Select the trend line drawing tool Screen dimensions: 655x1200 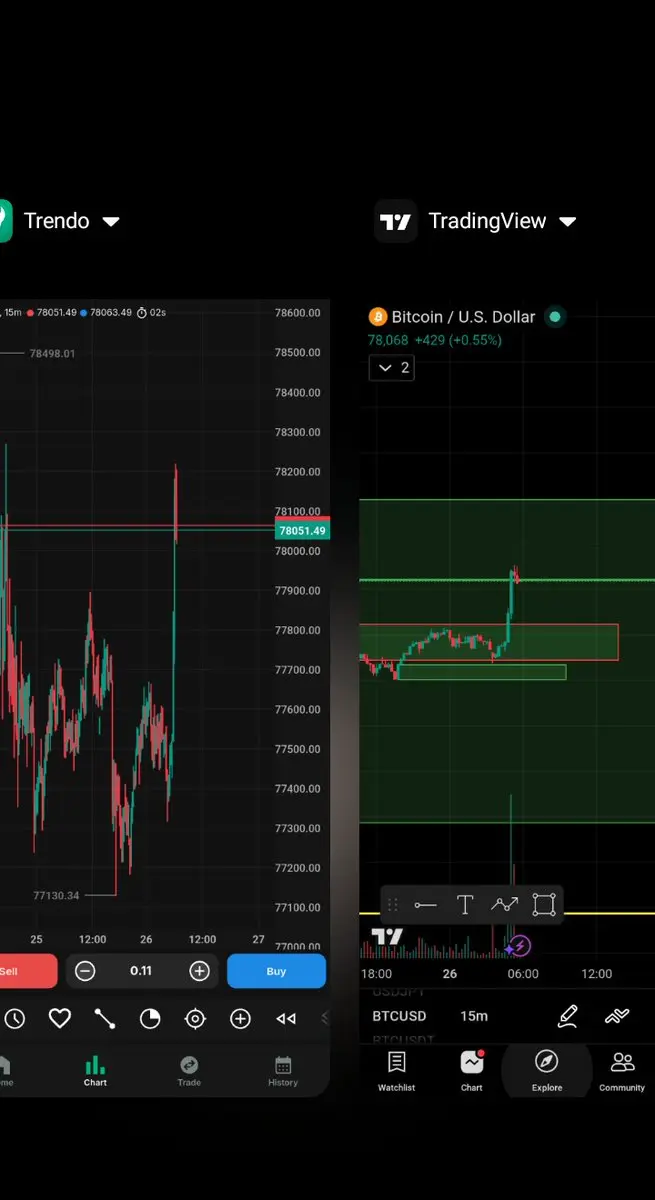click(426, 905)
